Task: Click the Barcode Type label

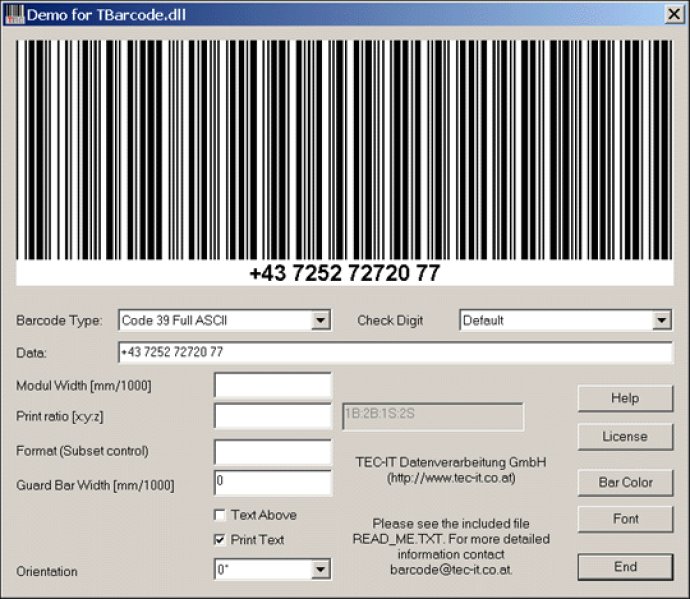Action: tap(59, 320)
